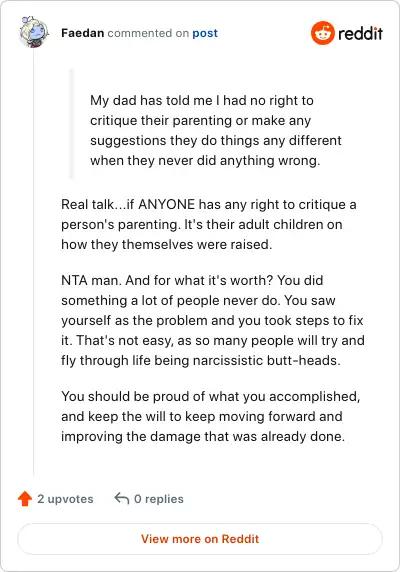
Task: Click the reddit wordmark text
Action: click(360, 33)
